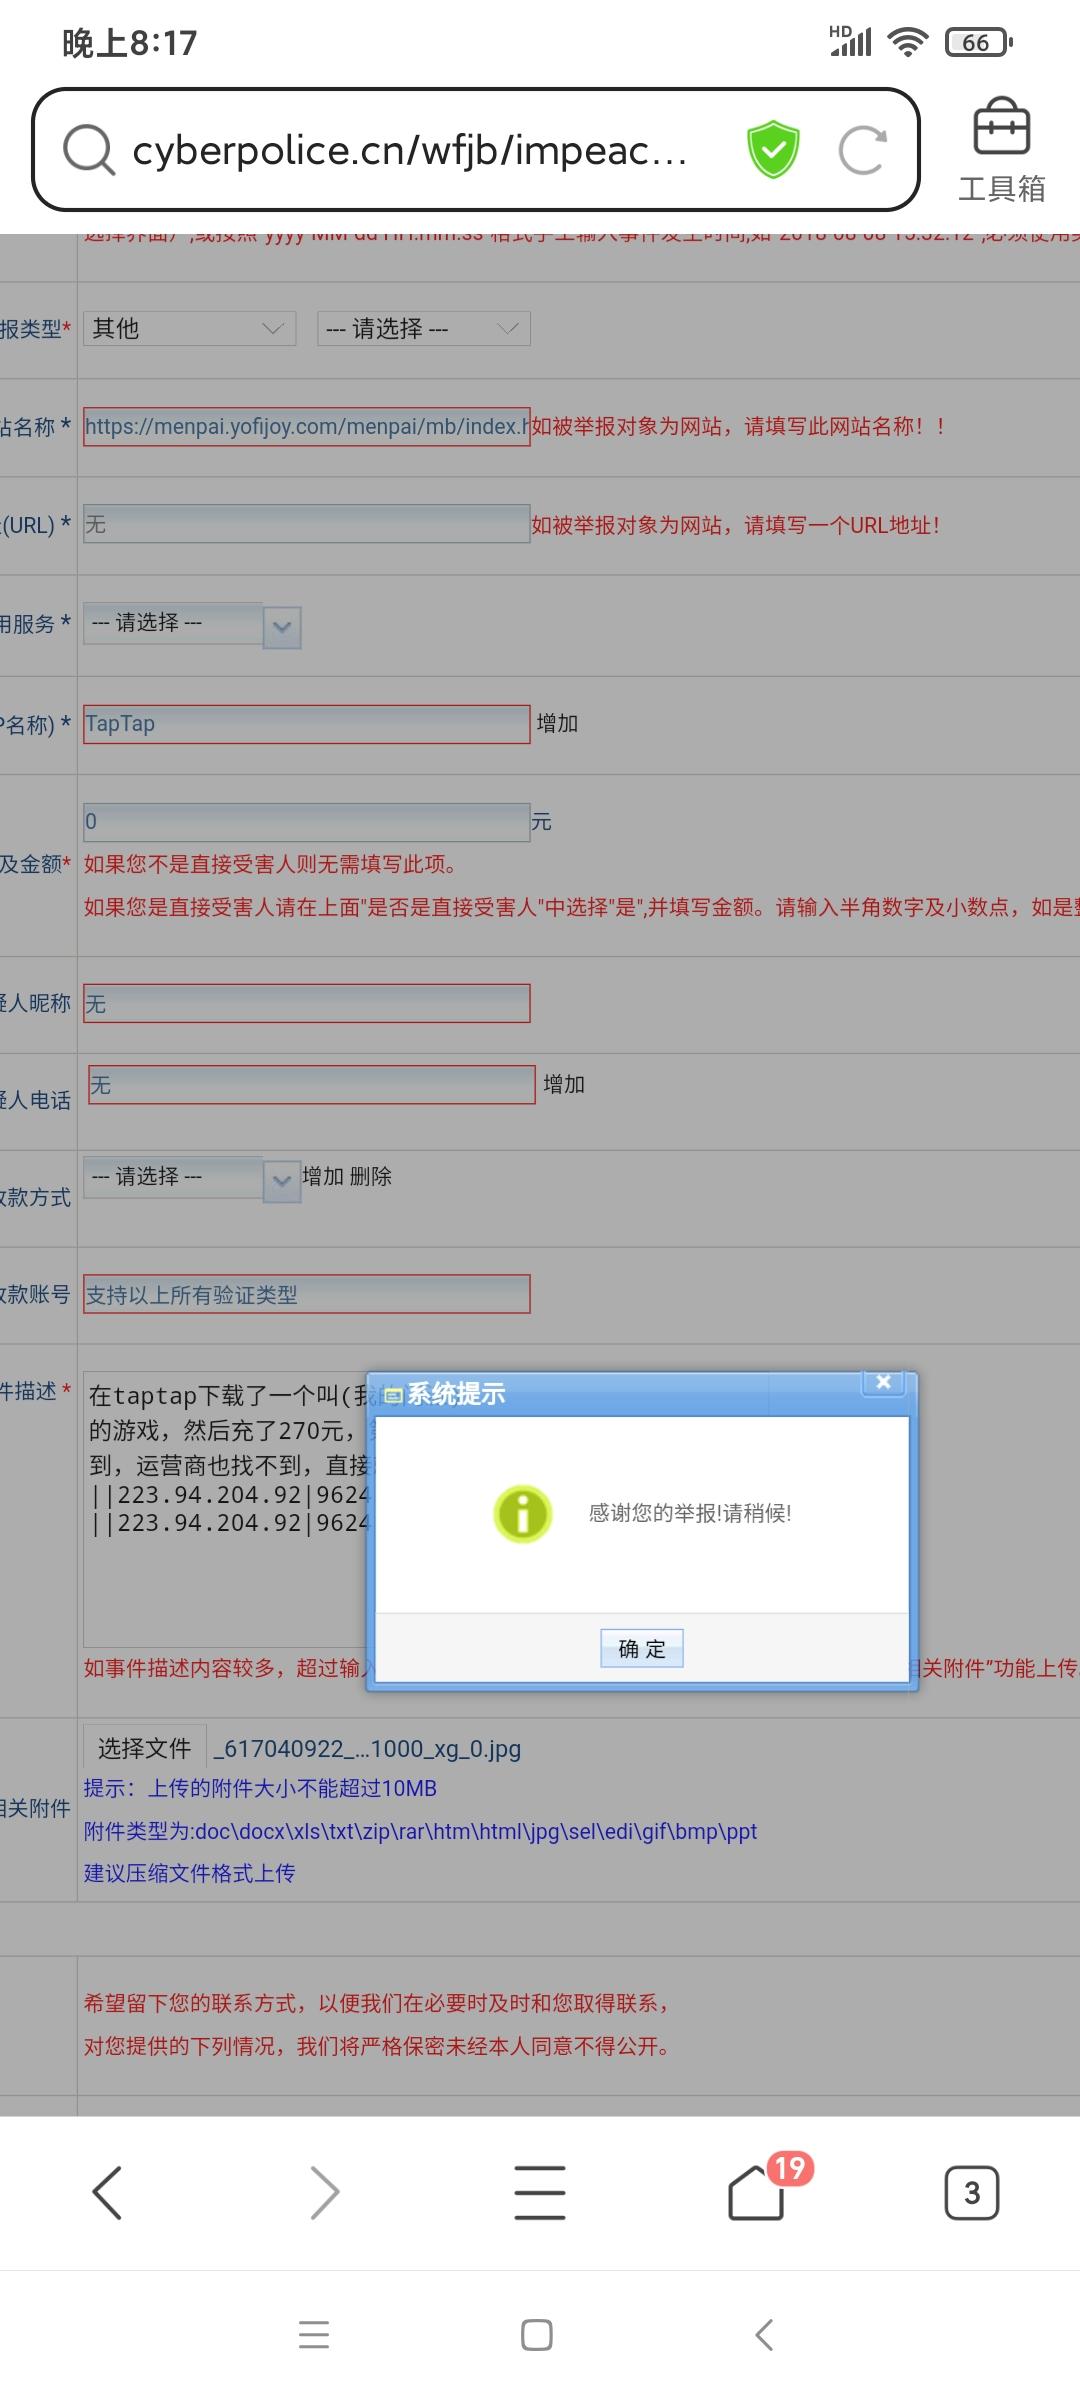The width and height of the screenshot is (1080, 2400).
Task: Tap the browser forward arrow
Action: 324,2192
